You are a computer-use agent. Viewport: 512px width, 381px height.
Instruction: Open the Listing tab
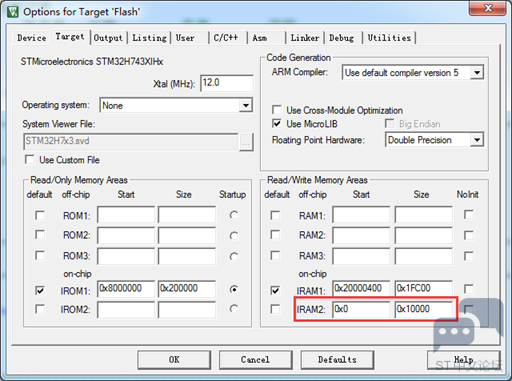[x=149, y=38]
